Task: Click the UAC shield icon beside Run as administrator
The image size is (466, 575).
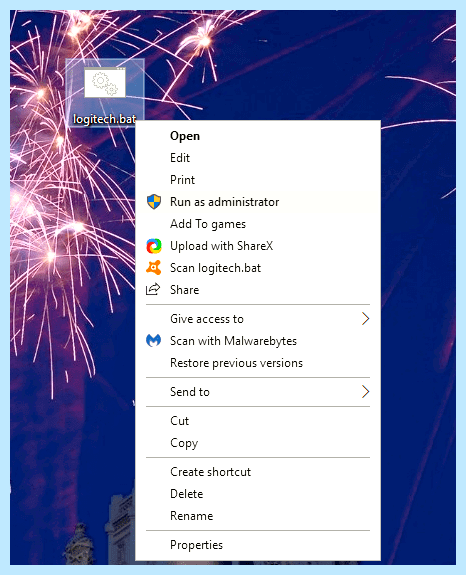Action: pyautogui.click(x=154, y=202)
